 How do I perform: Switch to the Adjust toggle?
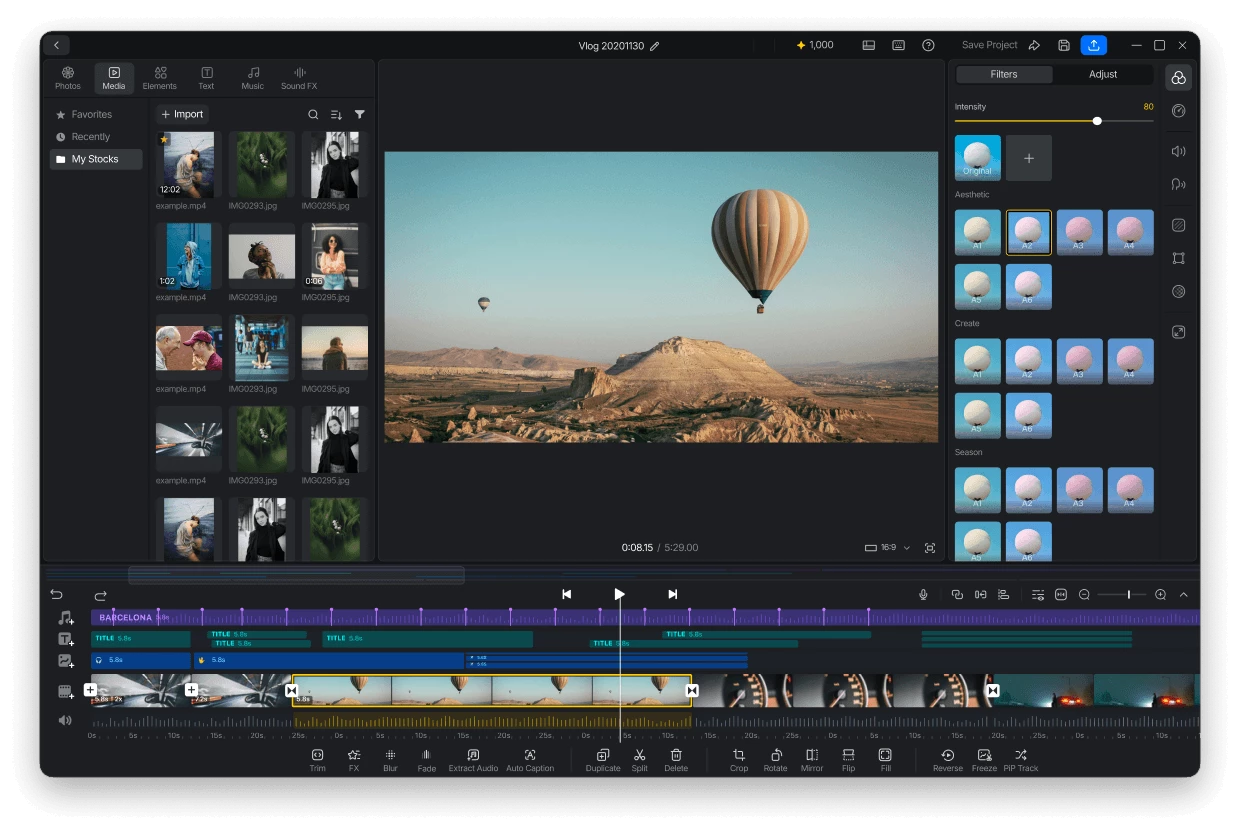click(x=1103, y=74)
